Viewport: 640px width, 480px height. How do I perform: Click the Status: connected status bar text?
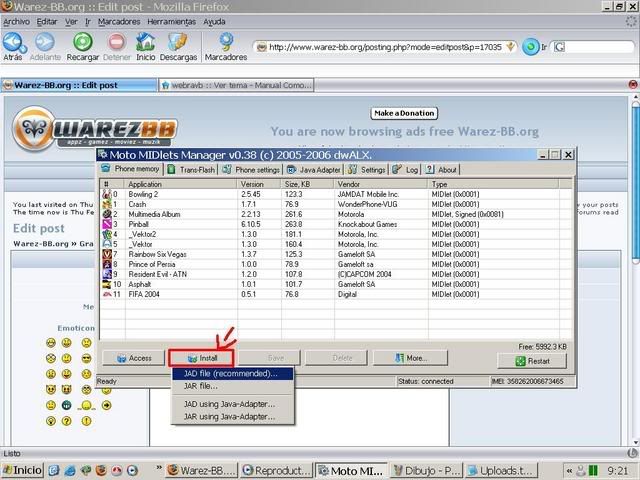point(426,381)
